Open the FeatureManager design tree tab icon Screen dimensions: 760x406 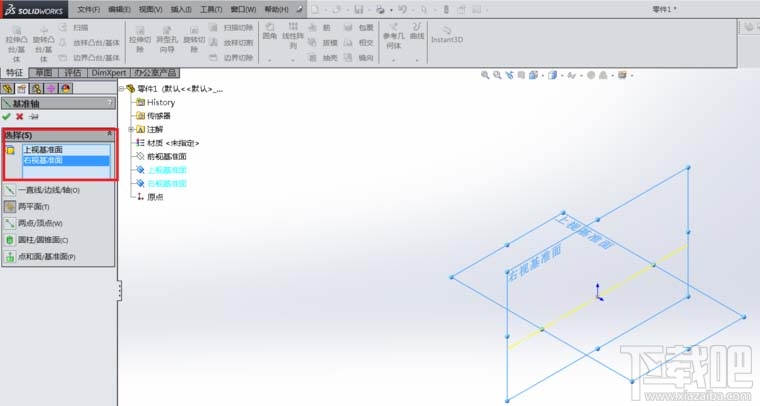pos(7,89)
